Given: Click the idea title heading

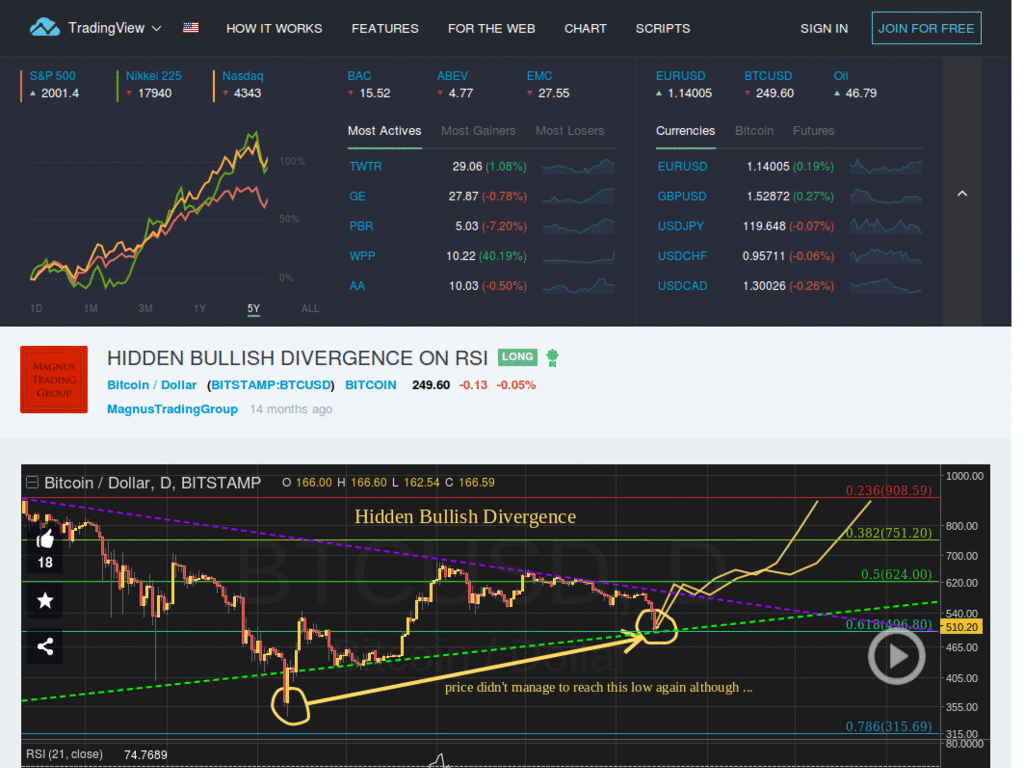Looking at the screenshot, I should [x=297, y=358].
